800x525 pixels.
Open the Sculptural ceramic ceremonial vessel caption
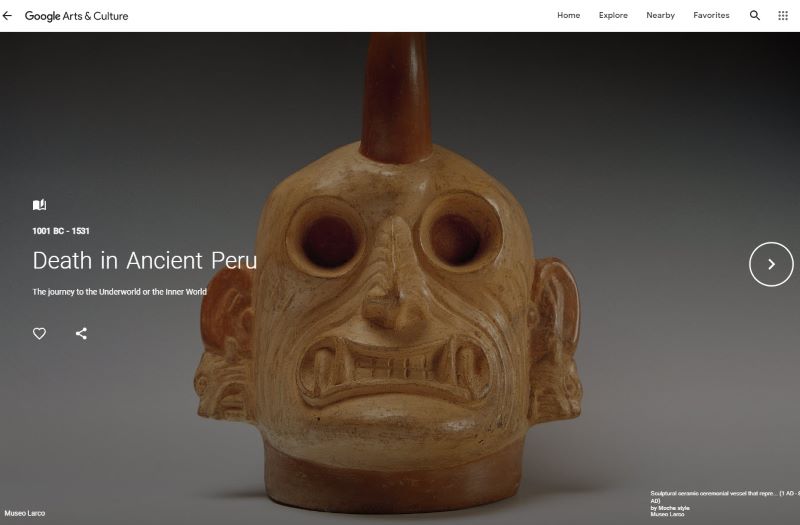(x=722, y=497)
